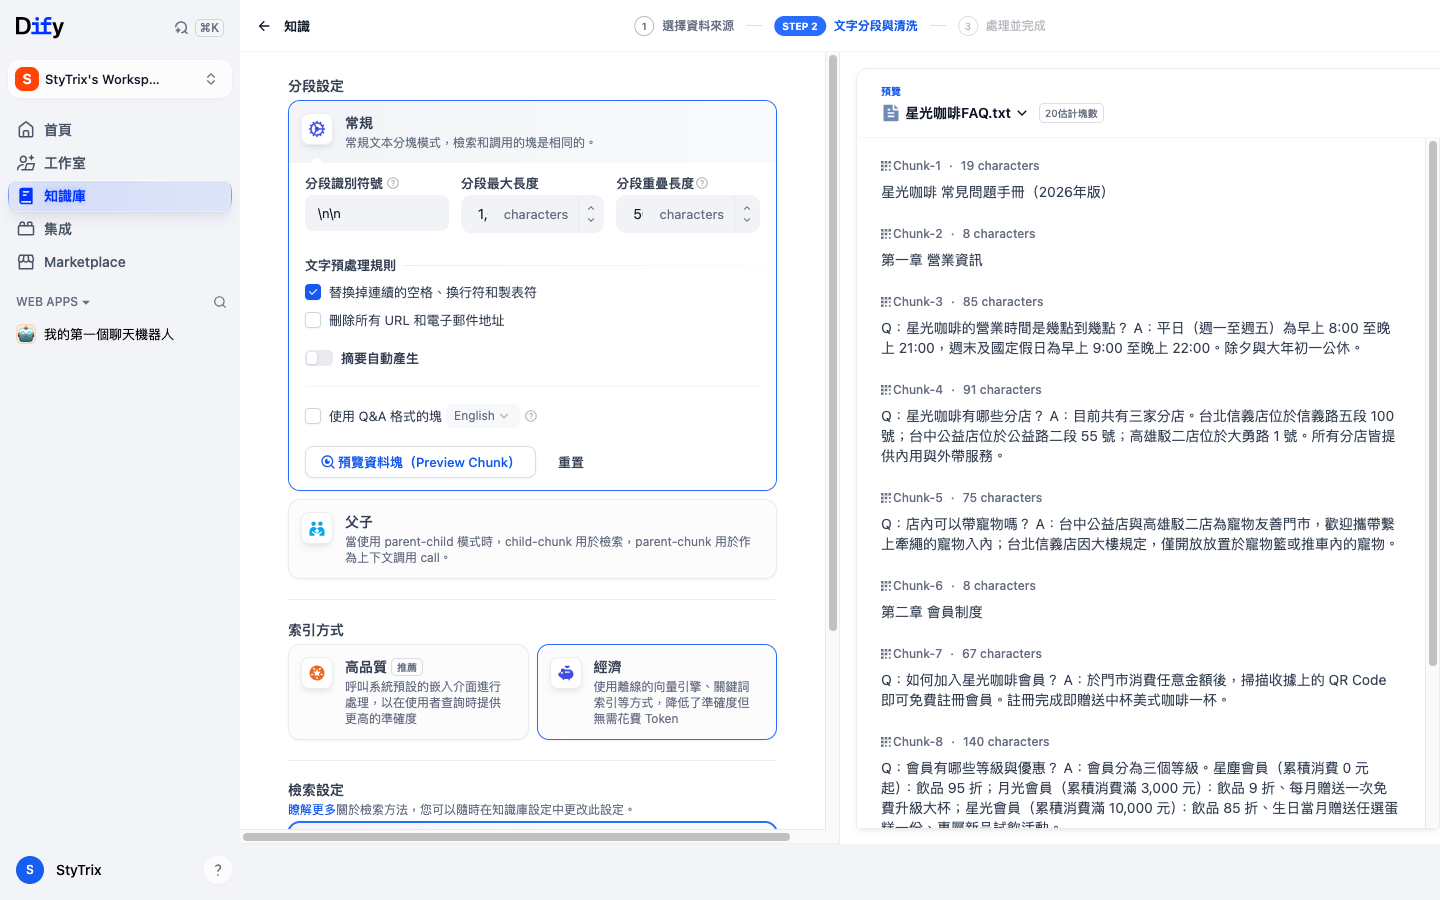Click the 高品質 orange index icon
The height and width of the screenshot is (900, 1440).
click(317, 673)
